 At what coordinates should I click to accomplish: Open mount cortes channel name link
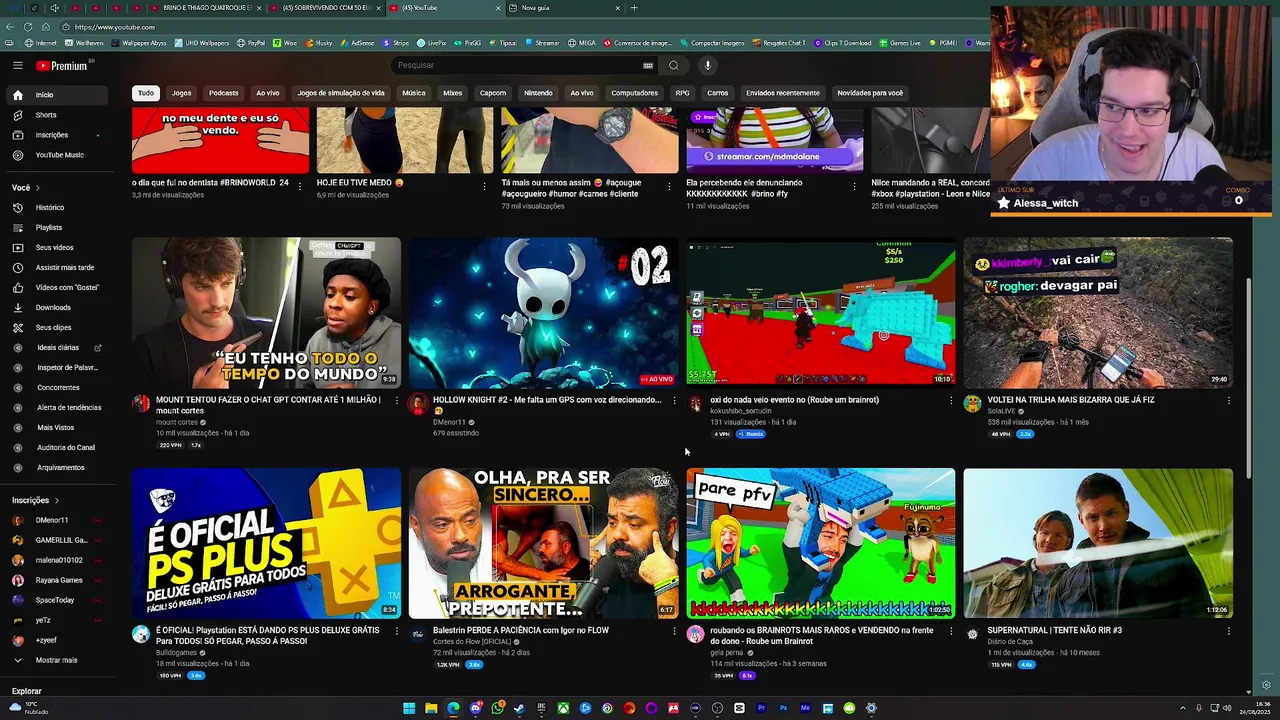coord(177,422)
